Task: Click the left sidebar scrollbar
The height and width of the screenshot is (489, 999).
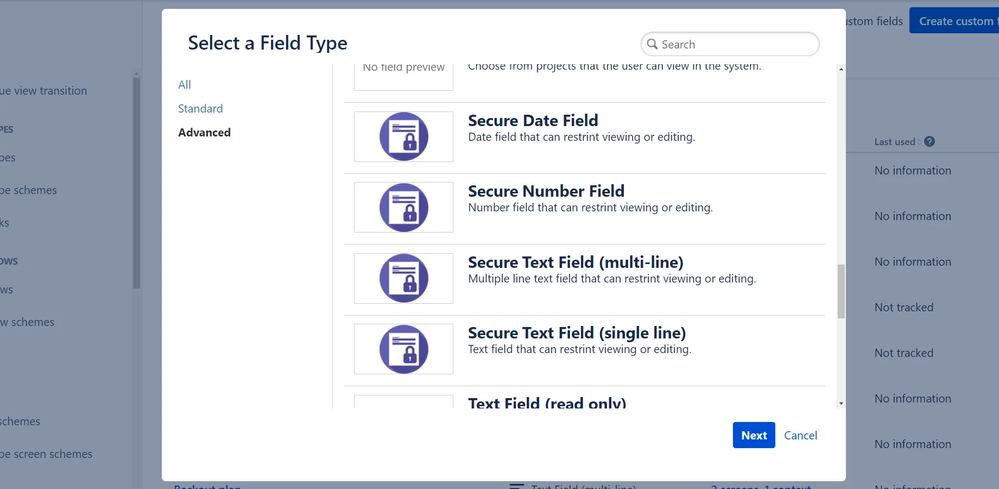Action: [136, 183]
